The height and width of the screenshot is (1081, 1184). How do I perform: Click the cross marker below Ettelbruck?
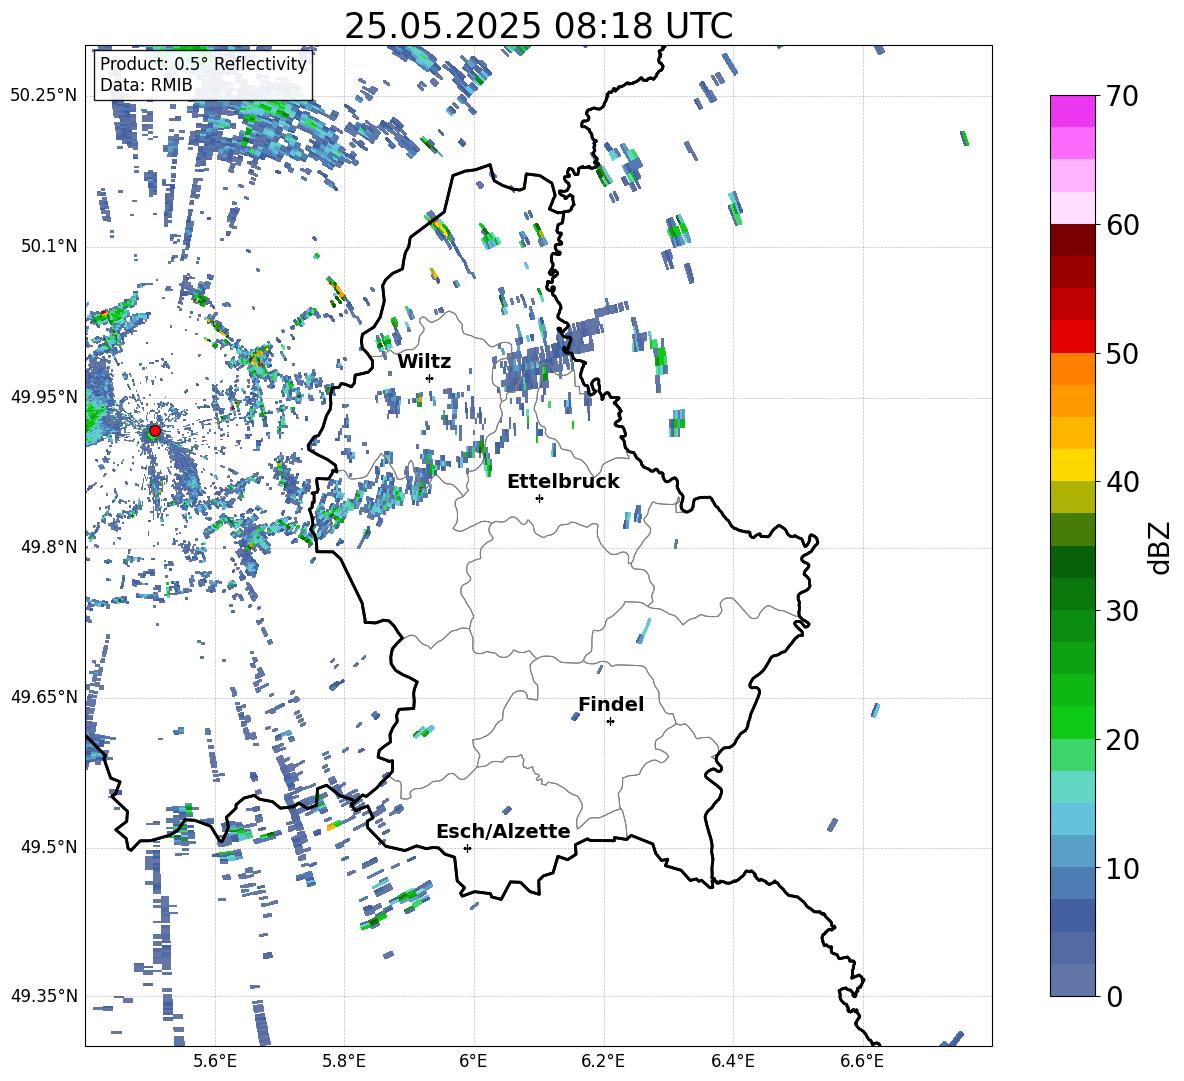[x=539, y=498]
